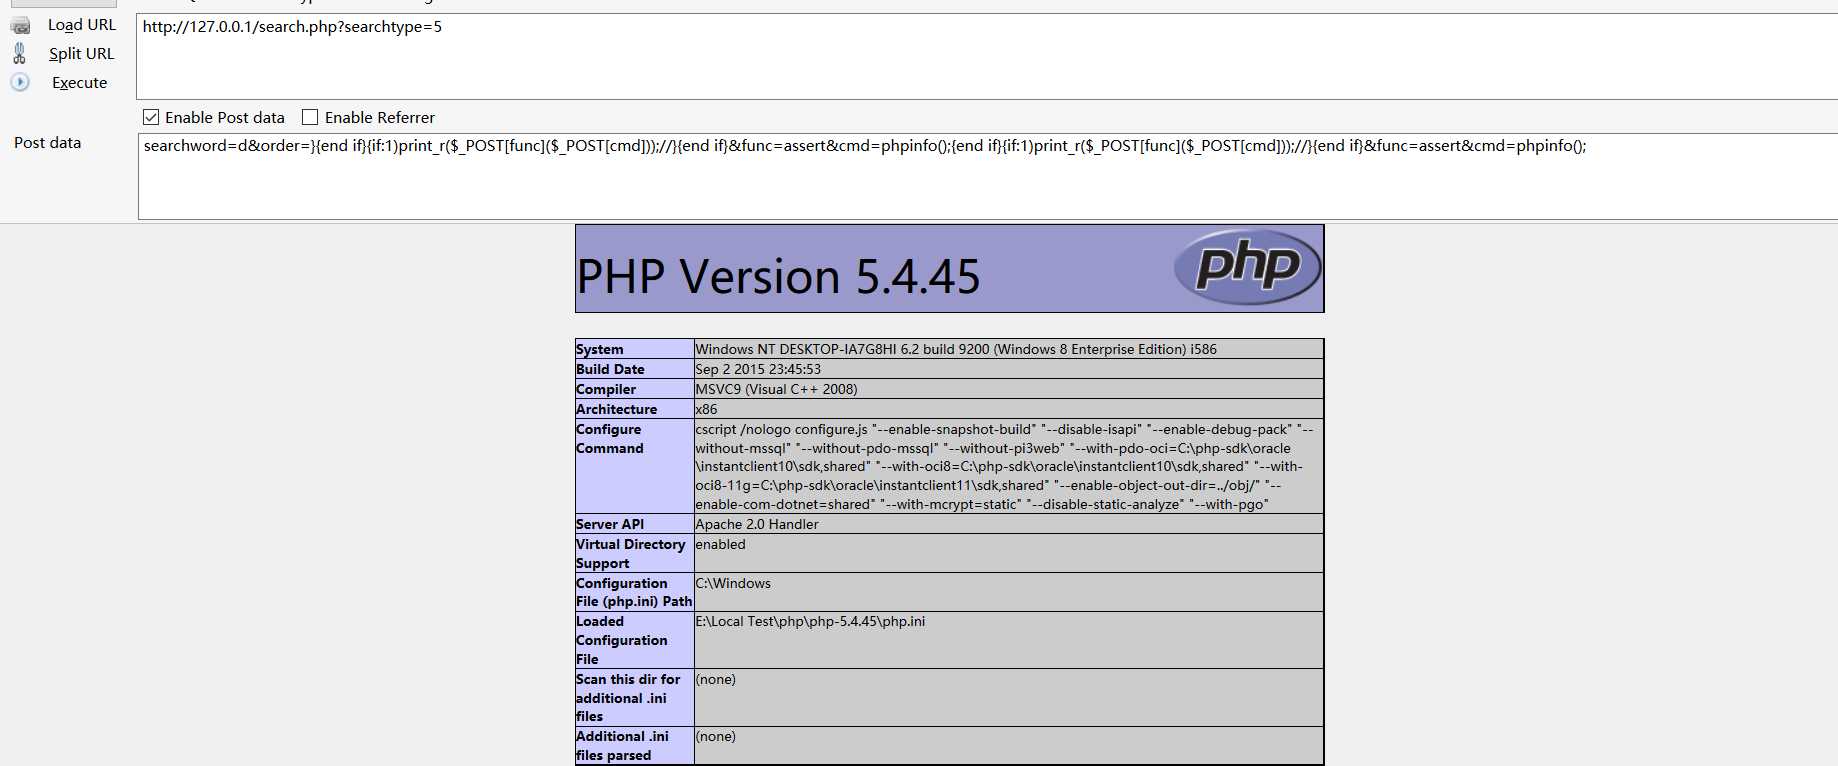The height and width of the screenshot is (766, 1838).
Task: Select the cscript configure command value
Action: (1005, 467)
